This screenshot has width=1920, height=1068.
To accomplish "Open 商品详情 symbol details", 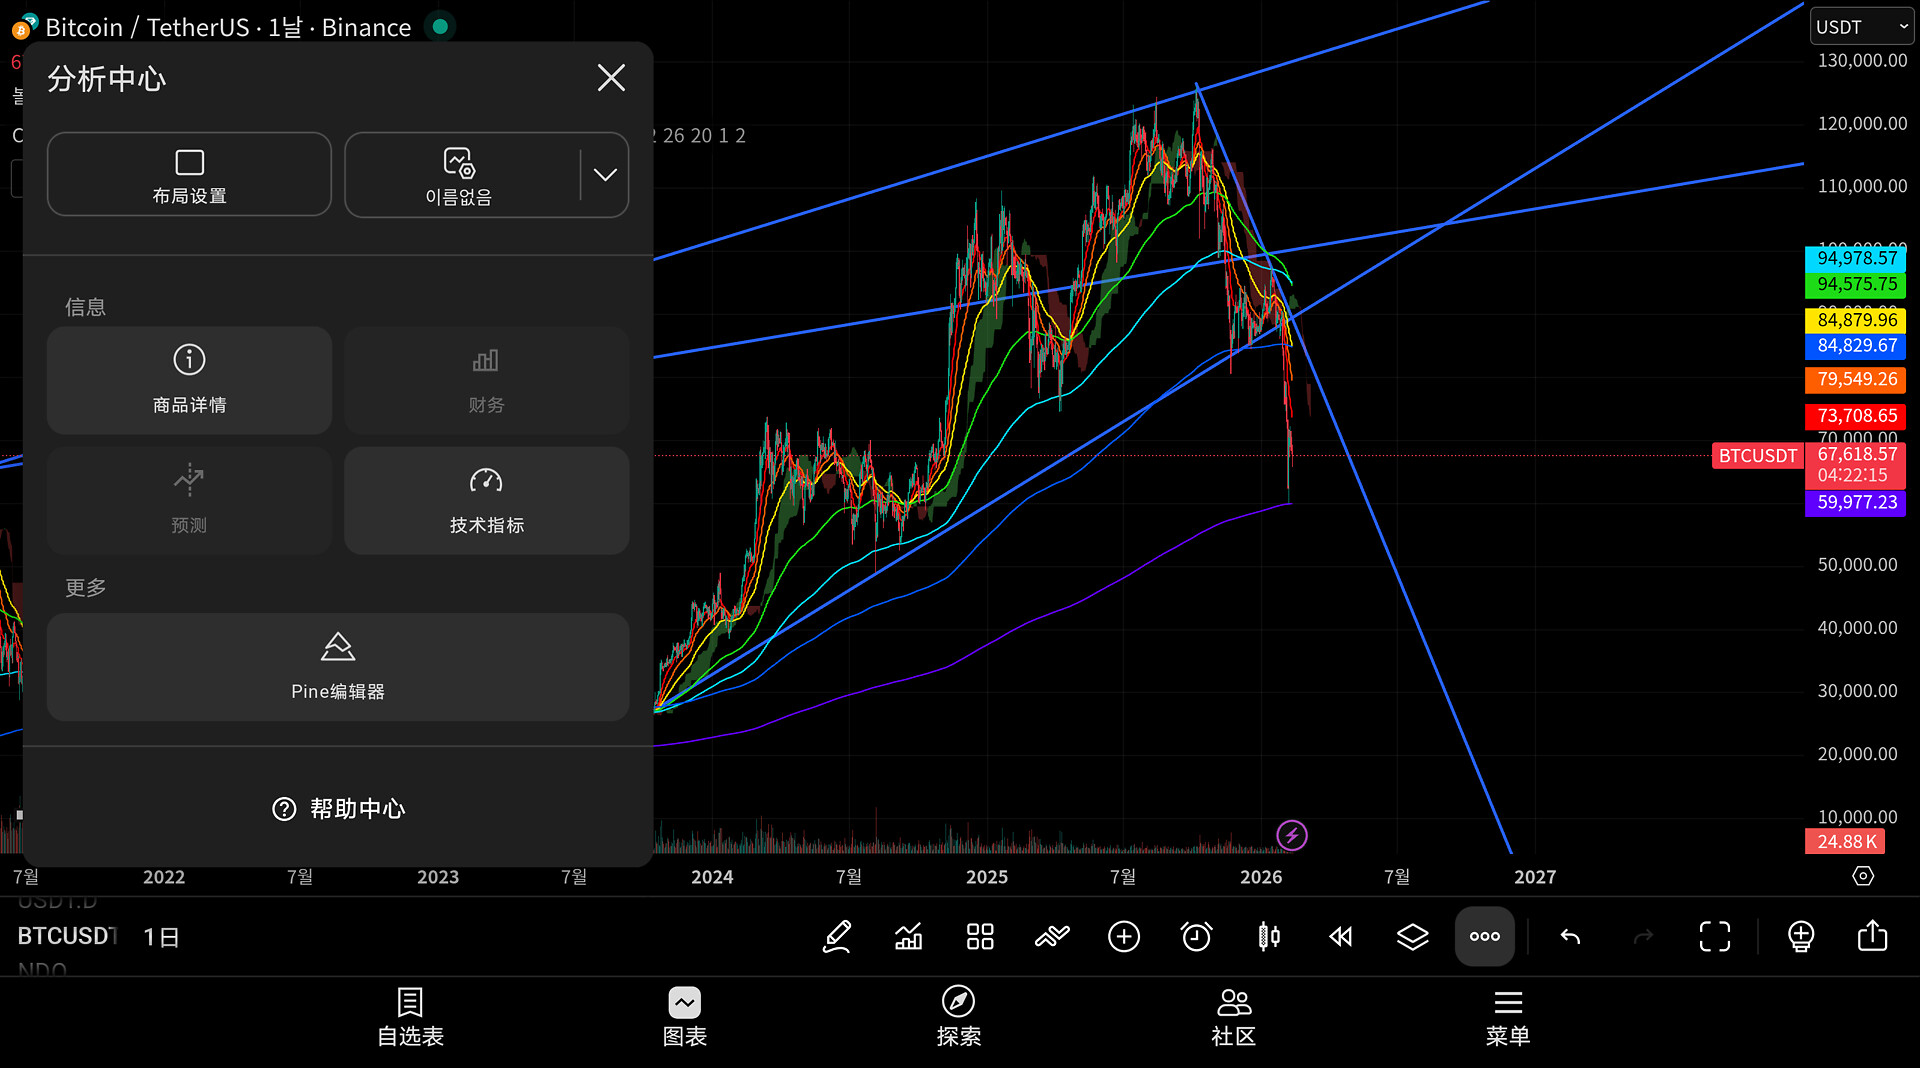I will [x=189, y=380].
